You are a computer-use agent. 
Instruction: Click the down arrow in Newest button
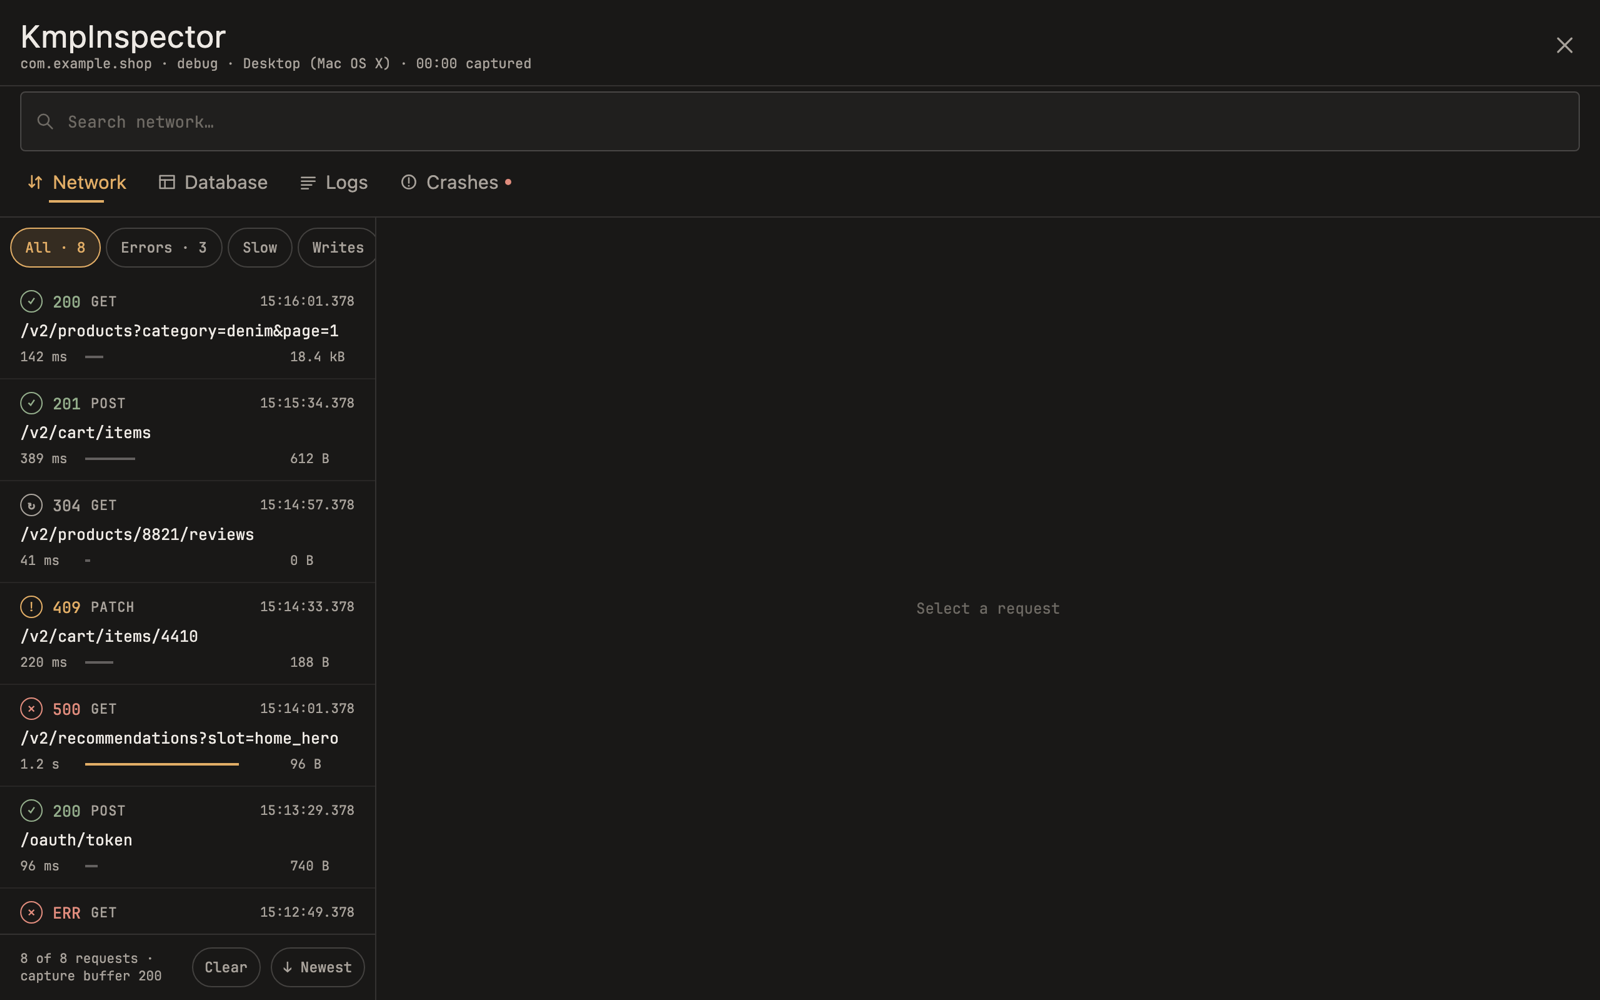tap(287, 967)
